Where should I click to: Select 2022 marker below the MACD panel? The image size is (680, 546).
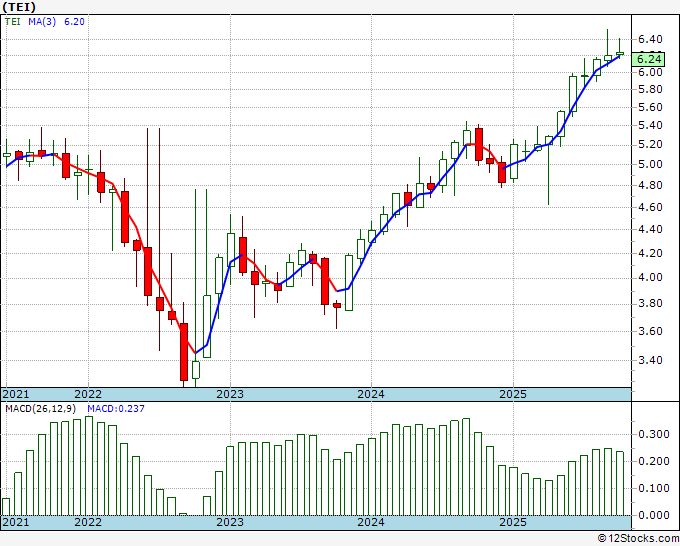(x=88, y=522)
